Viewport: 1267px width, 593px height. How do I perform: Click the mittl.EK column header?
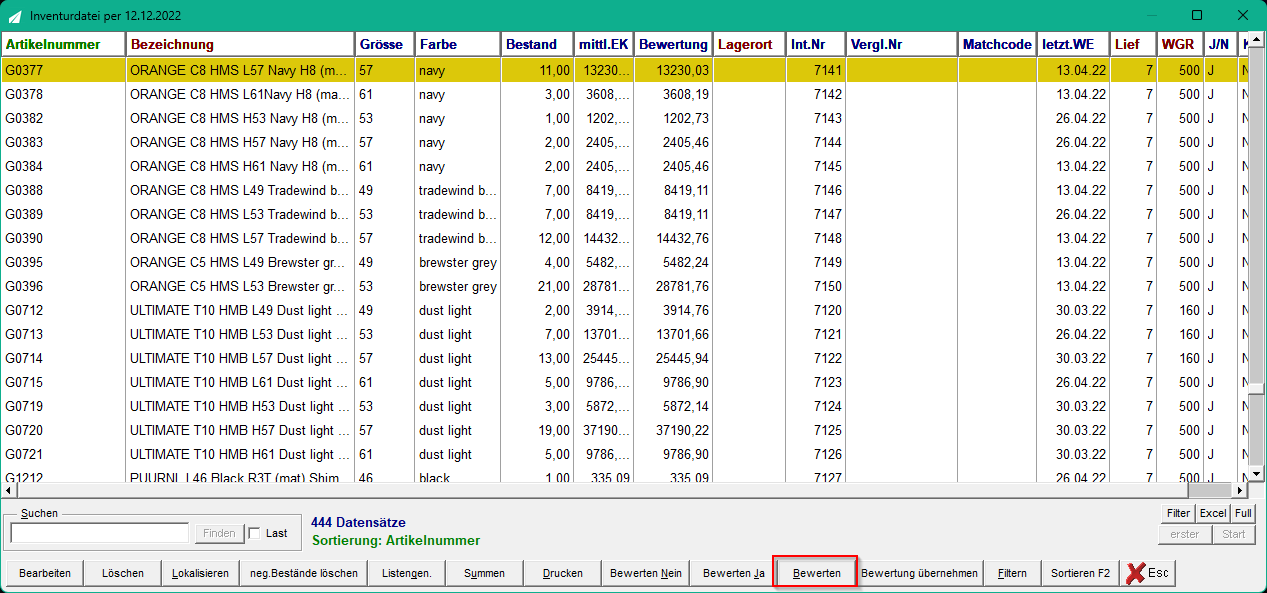(x=604, y=45)
